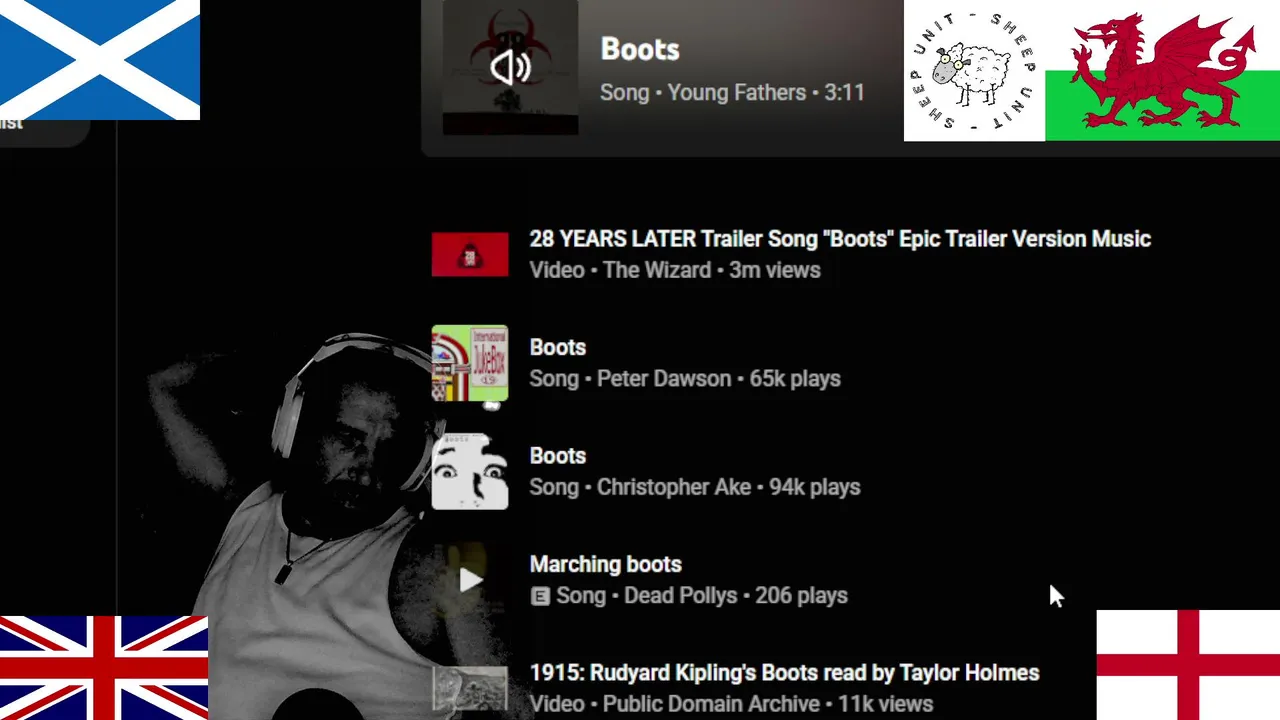Open the Young Fathers artist page
This screenshot has width=1280, height=720.
(737, 93)
